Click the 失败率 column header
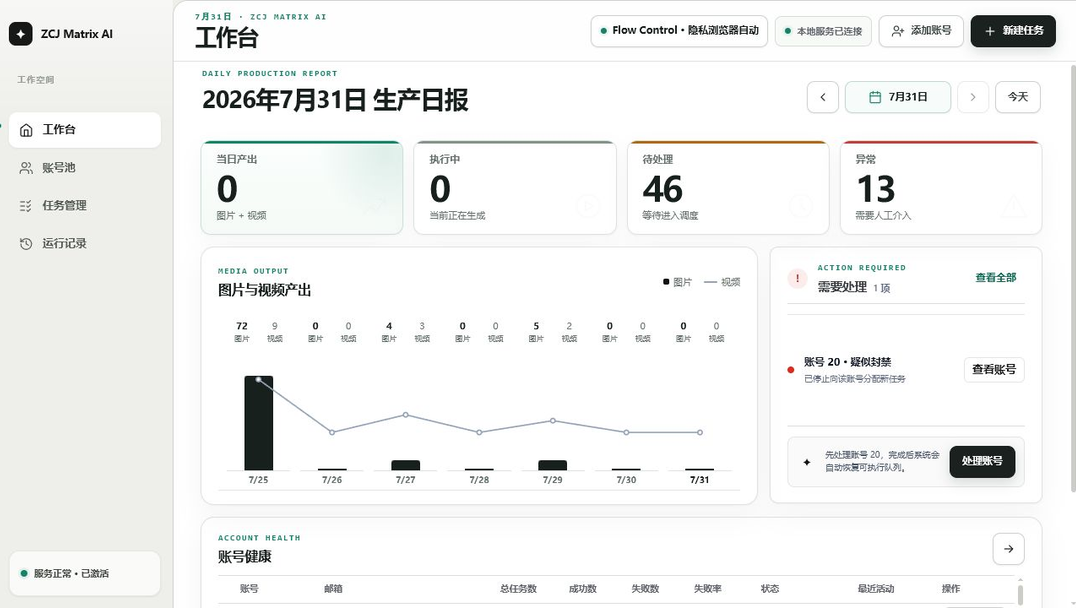 coord(707,589)
